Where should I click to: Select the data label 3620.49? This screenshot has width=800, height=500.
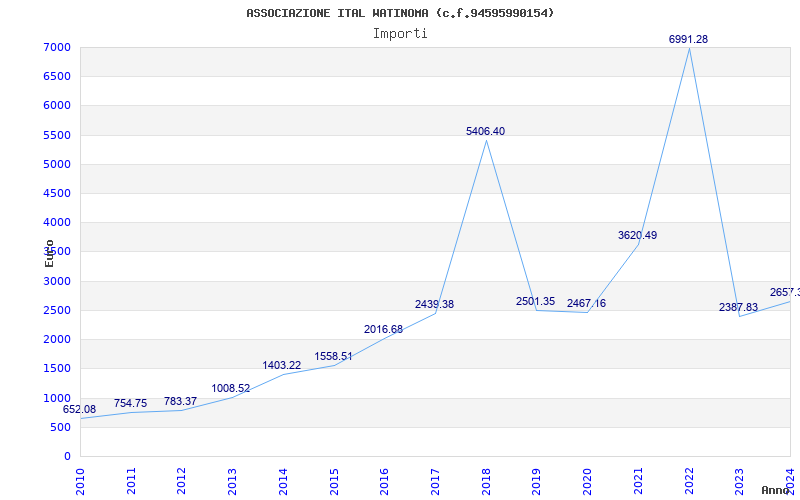pyautogui.click(x=637, y=236)
